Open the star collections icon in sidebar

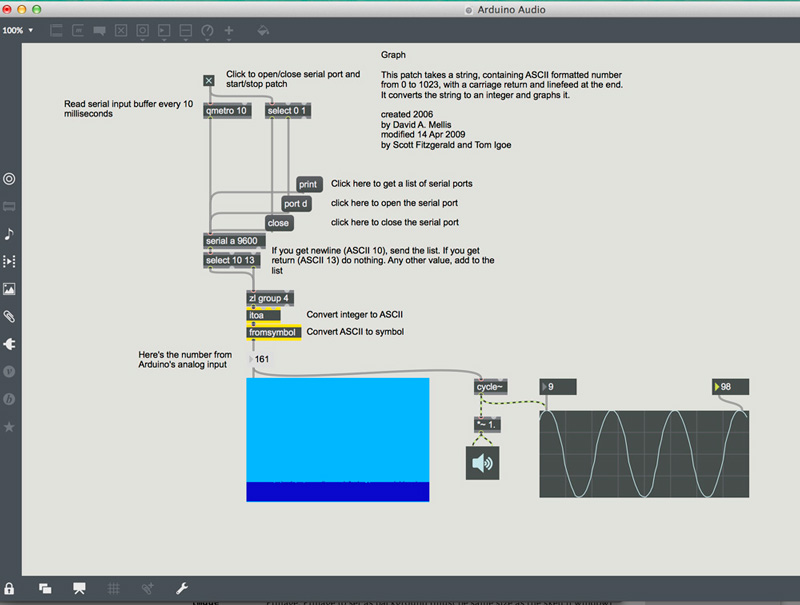[9, 427]
